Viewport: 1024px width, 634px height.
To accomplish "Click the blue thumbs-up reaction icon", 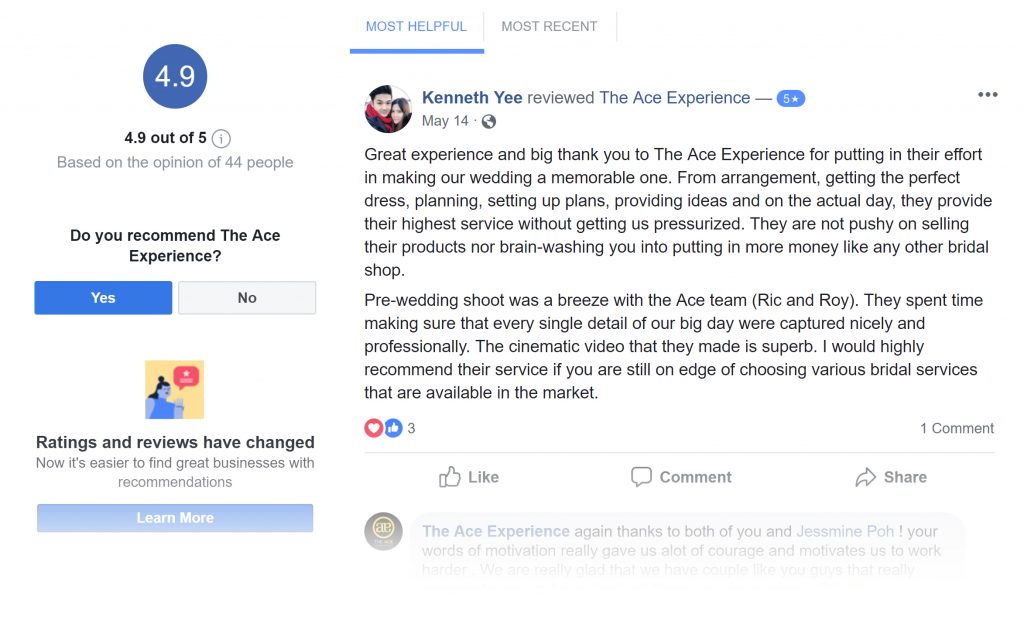I will [393, 428].
